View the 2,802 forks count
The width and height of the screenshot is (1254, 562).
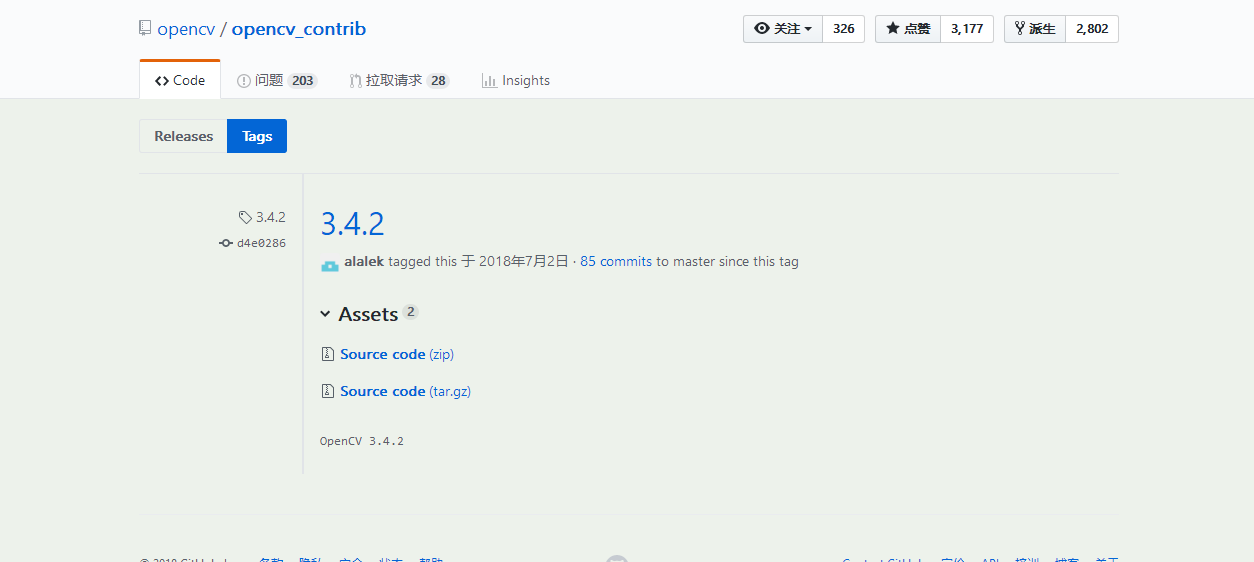(1092, 29)
